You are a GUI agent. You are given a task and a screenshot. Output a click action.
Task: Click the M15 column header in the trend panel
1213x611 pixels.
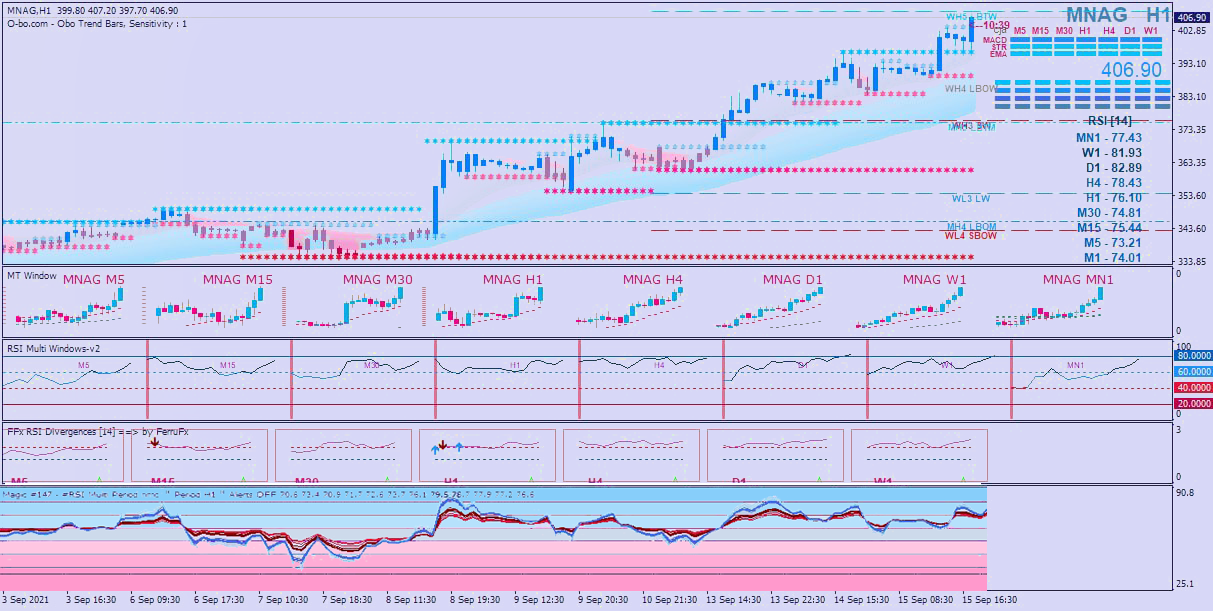pos(1041,31)
